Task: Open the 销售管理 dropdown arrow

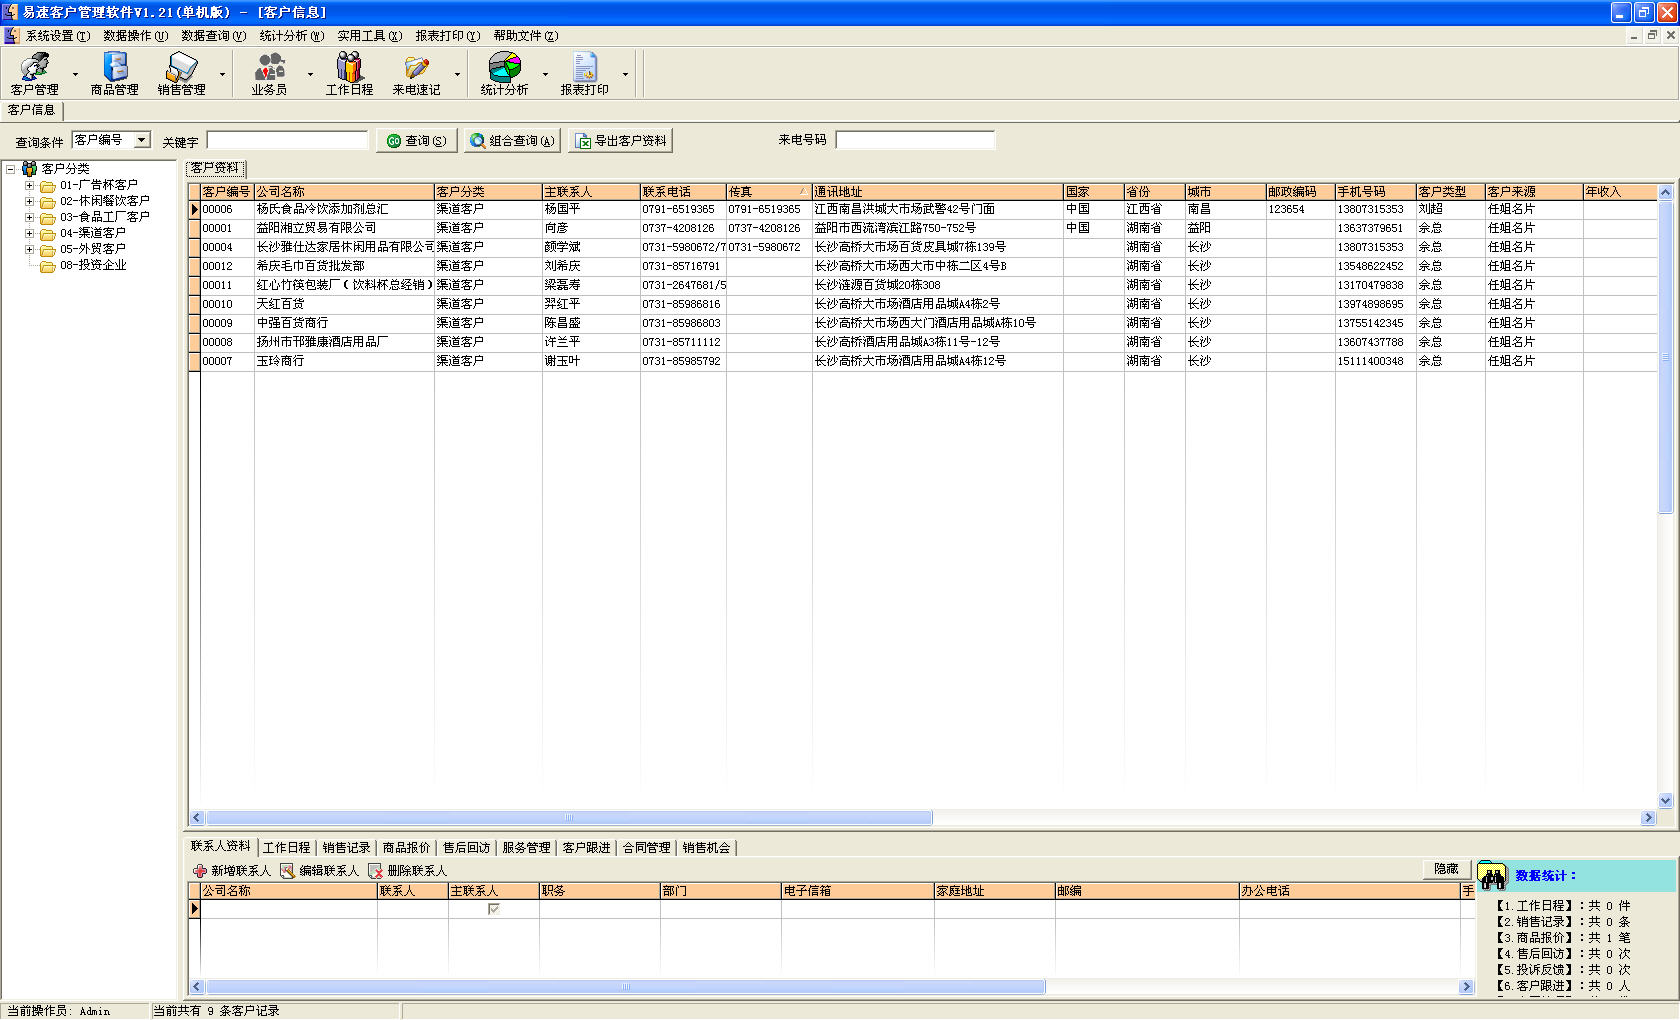Action: tap(222, 75)
